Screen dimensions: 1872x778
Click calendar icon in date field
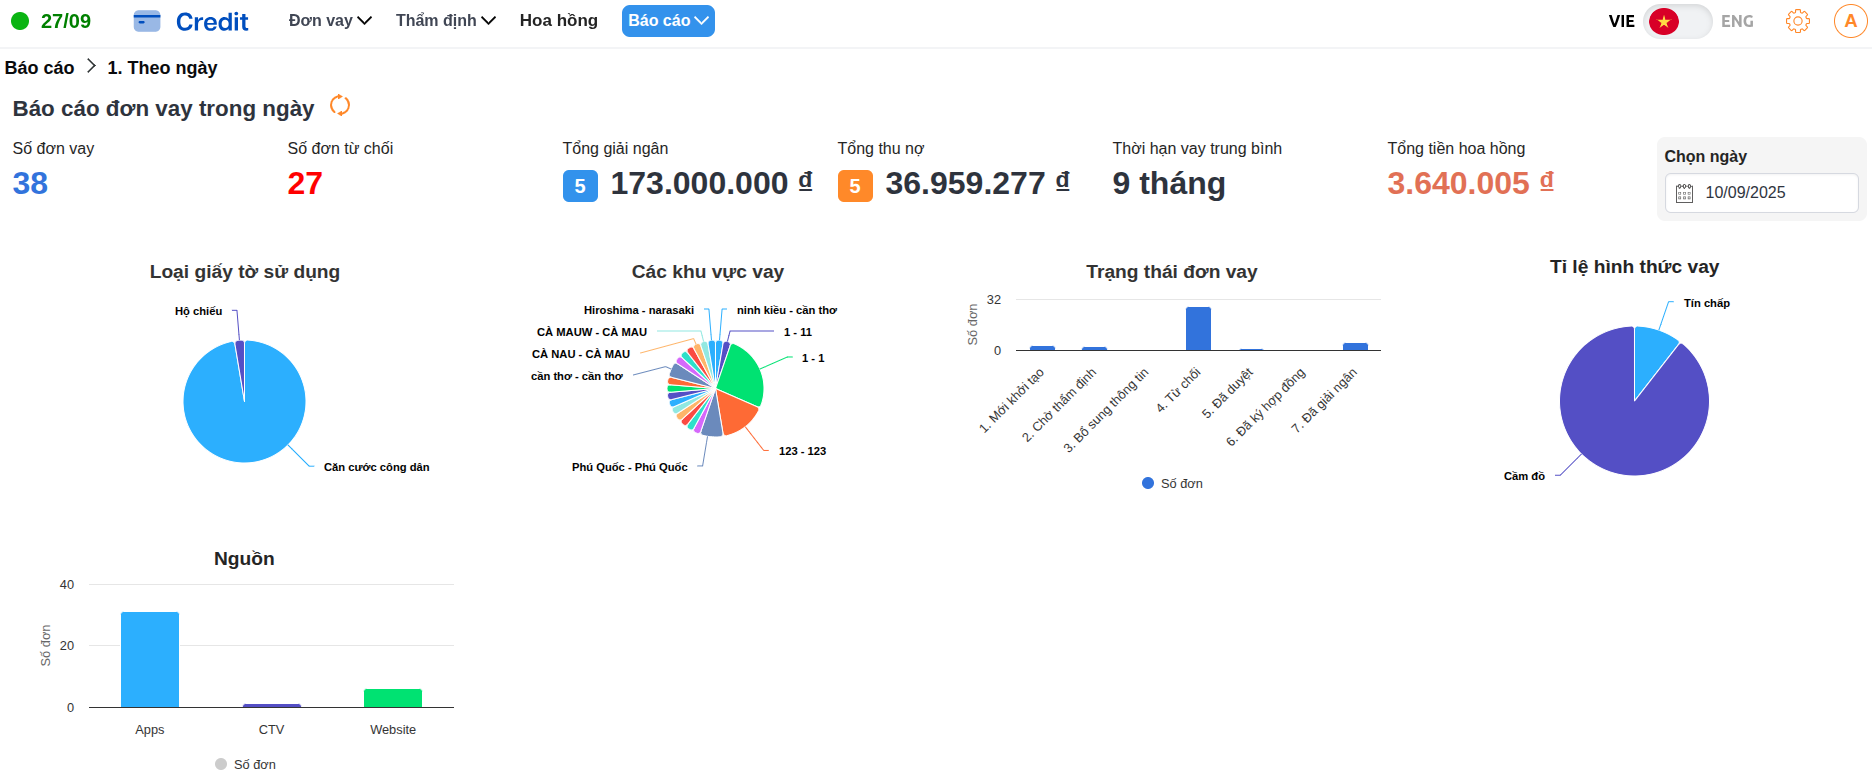click(1684, 193)
